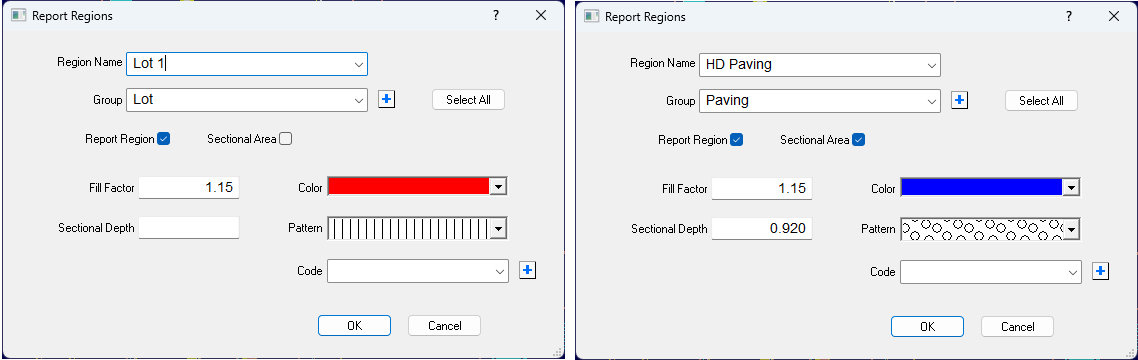Image resolution: width=1138 pixels, height=360 pixels.
Task: Add new code in Lot 1 dialog
Action: click(x=528, y=271)
